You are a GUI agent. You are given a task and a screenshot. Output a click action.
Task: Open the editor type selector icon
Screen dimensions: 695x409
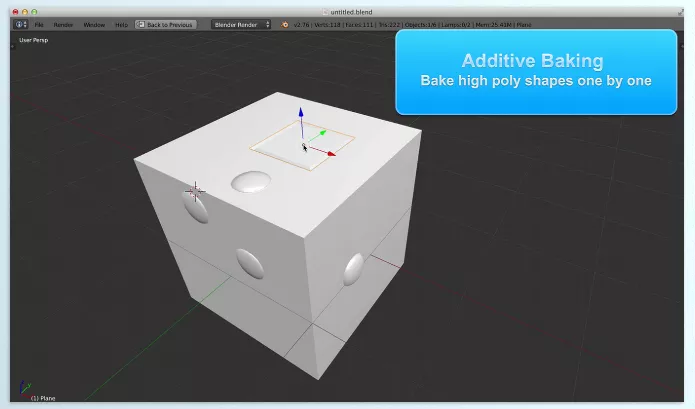click(21, 24)
